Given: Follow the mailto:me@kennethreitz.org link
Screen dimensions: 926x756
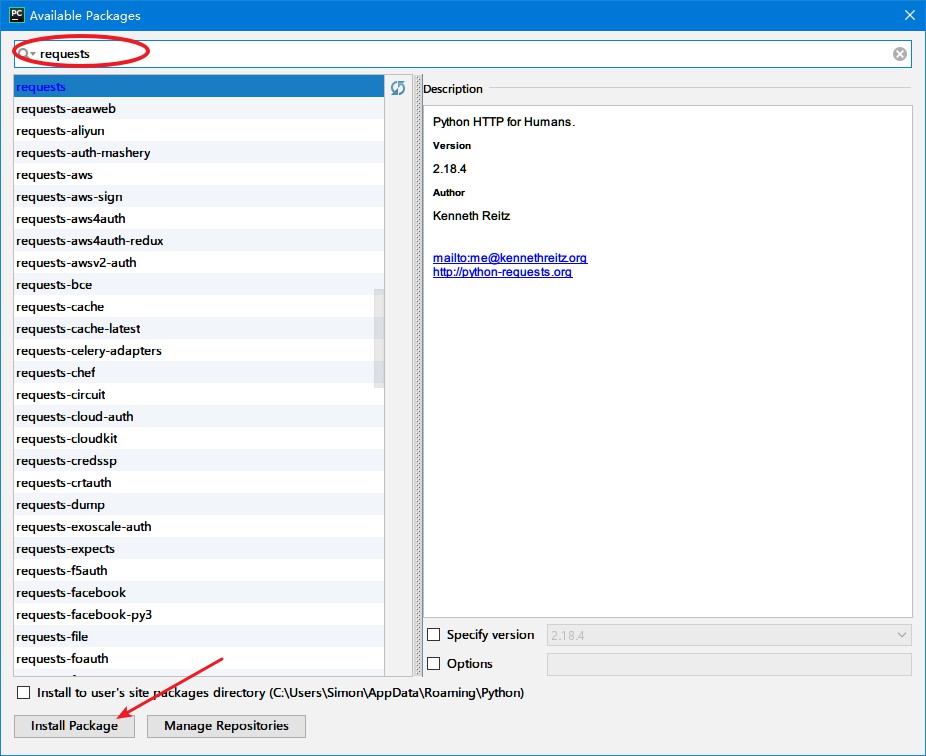Looking at the screenshot, I should click(508, 258).
